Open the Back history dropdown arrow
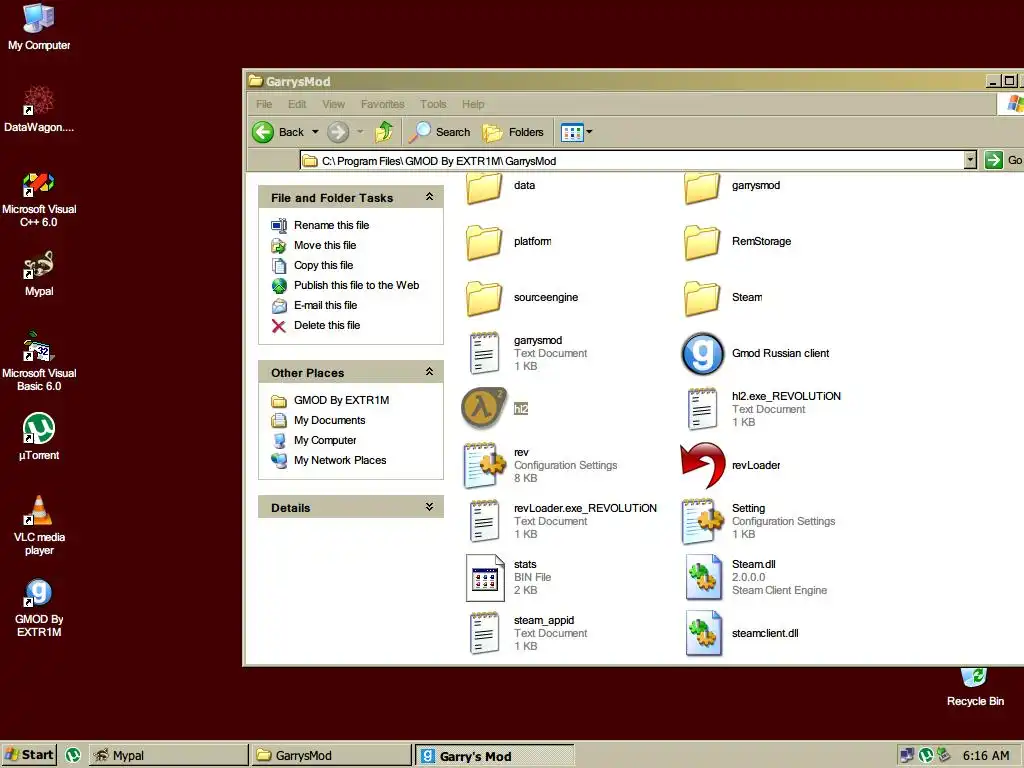The height and width of the screenshot is (768, 1024). tap(315, 132)
